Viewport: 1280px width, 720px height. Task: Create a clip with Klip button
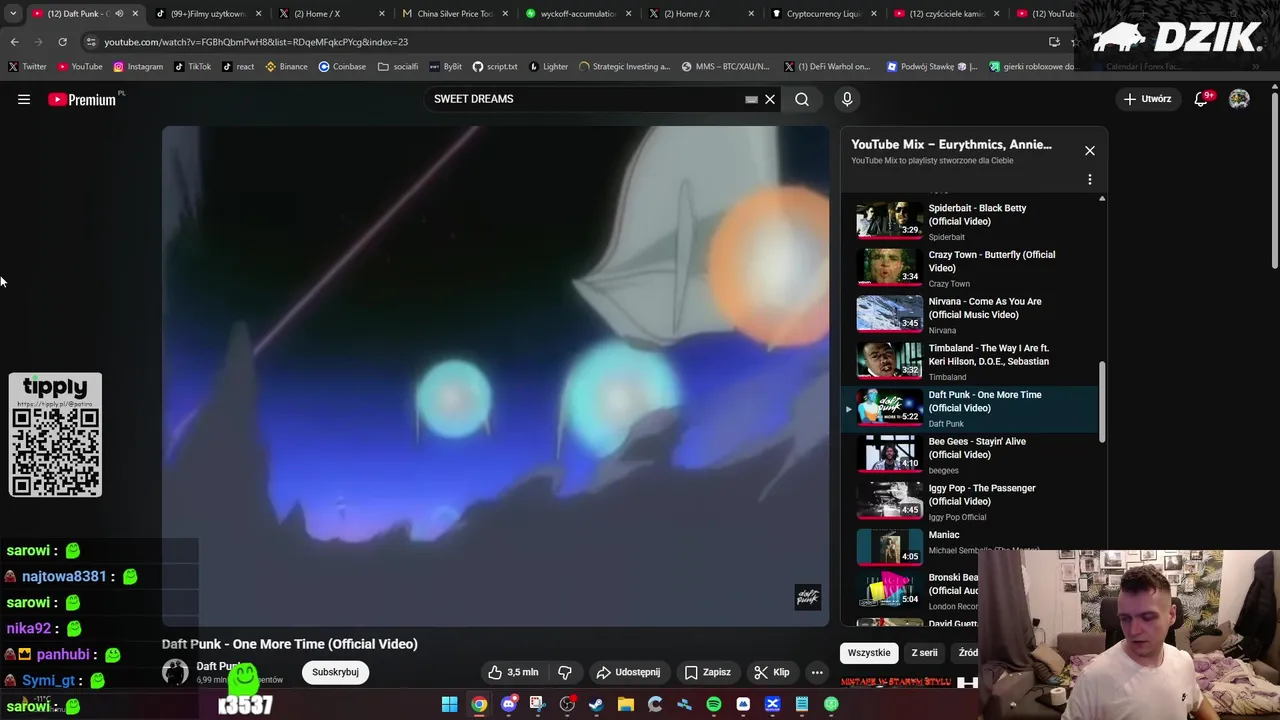(x=772, y=672)
